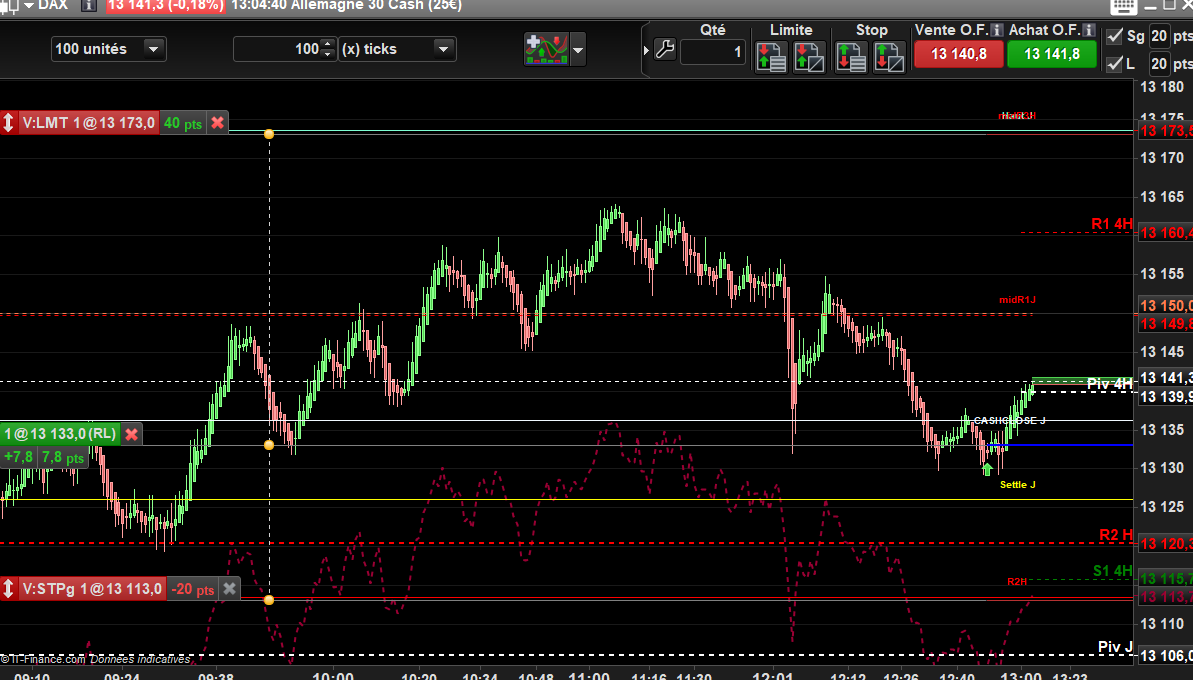Click the first Stop order icon
This screenshot has height=680, width=1193.
click(x=851, y=55)
